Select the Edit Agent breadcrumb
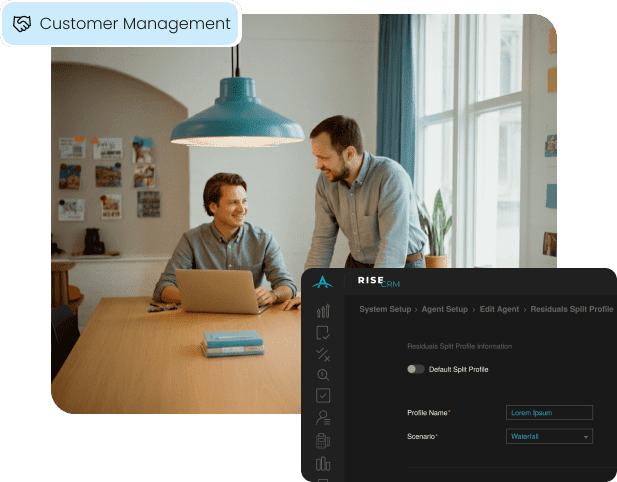This screenshot has height=482, width=617. click(495, 309)
